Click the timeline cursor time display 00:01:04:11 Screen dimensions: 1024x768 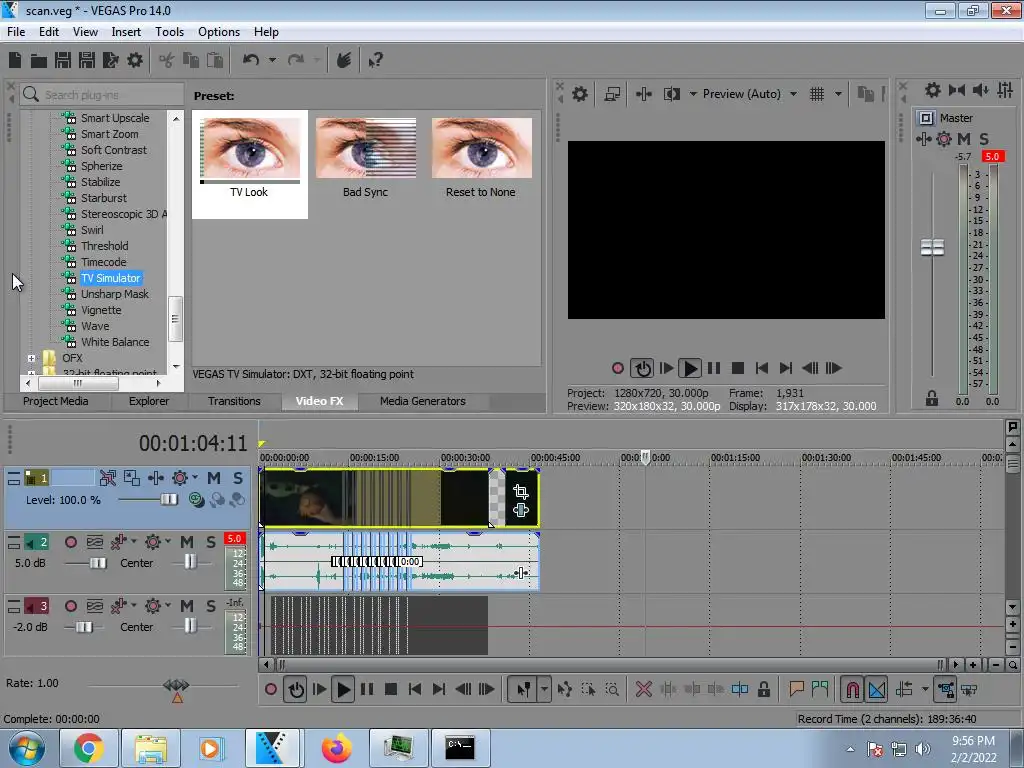(193, 443)
